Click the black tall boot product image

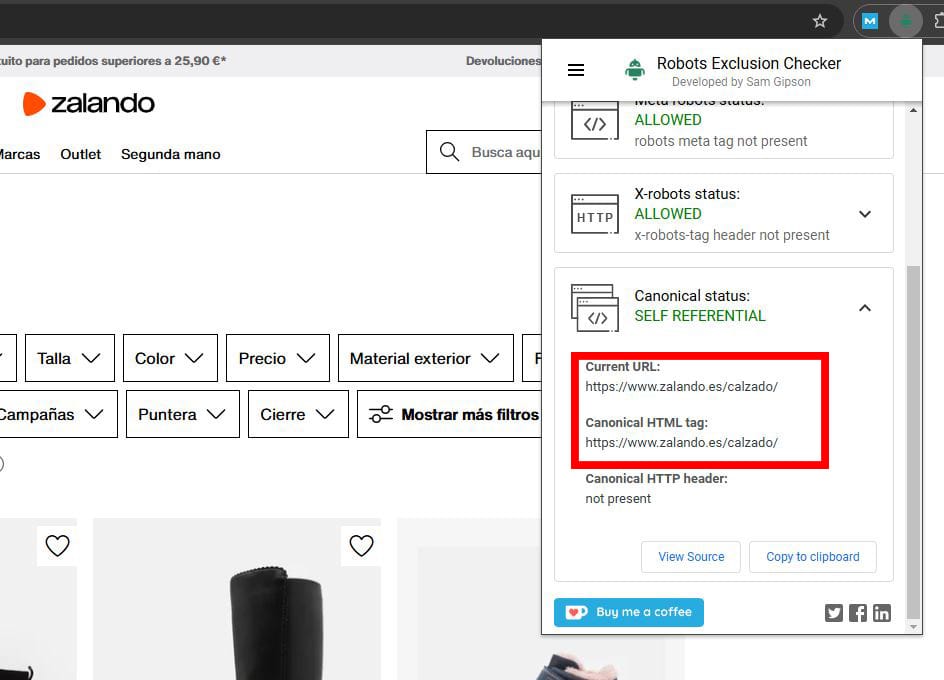click(237, 599)
